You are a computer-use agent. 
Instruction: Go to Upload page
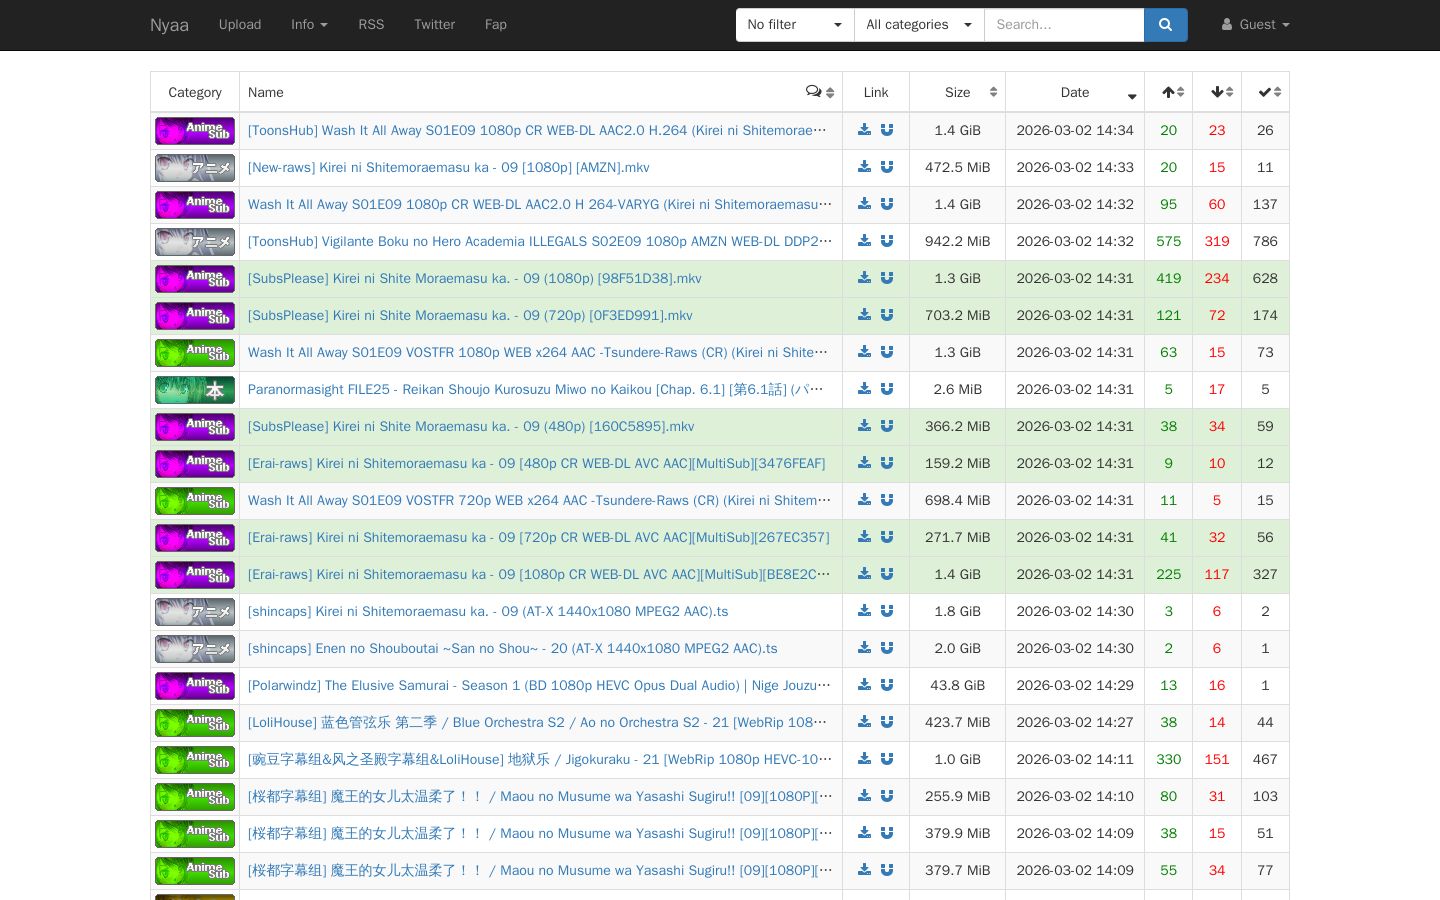tap(240, 25)
